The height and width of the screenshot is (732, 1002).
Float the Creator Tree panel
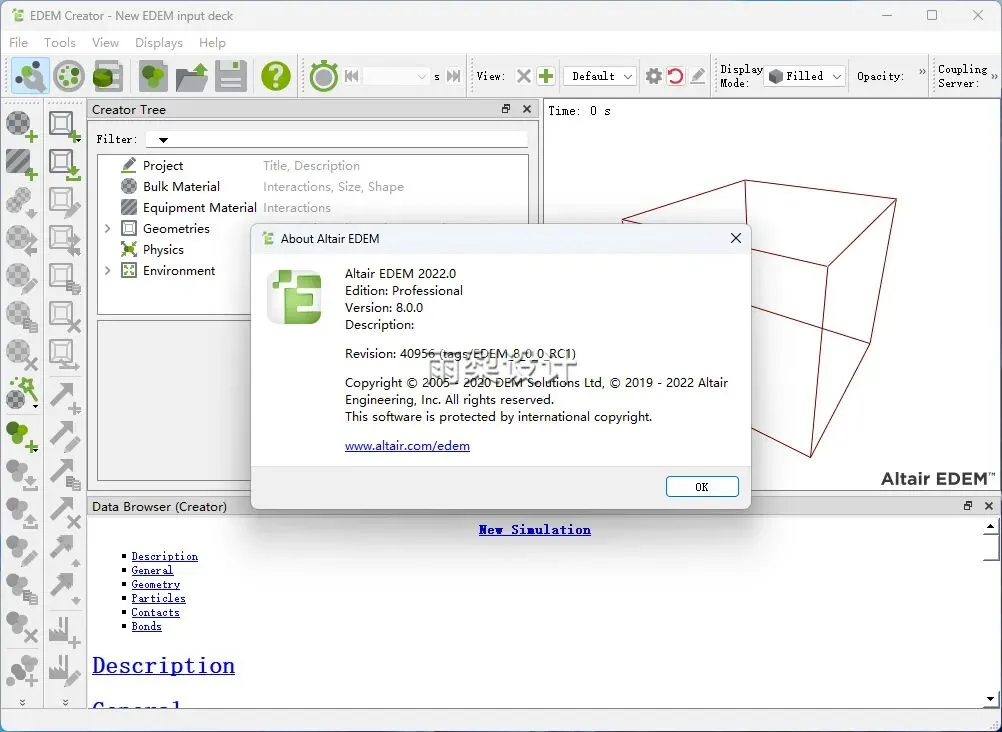pos(506,109)
